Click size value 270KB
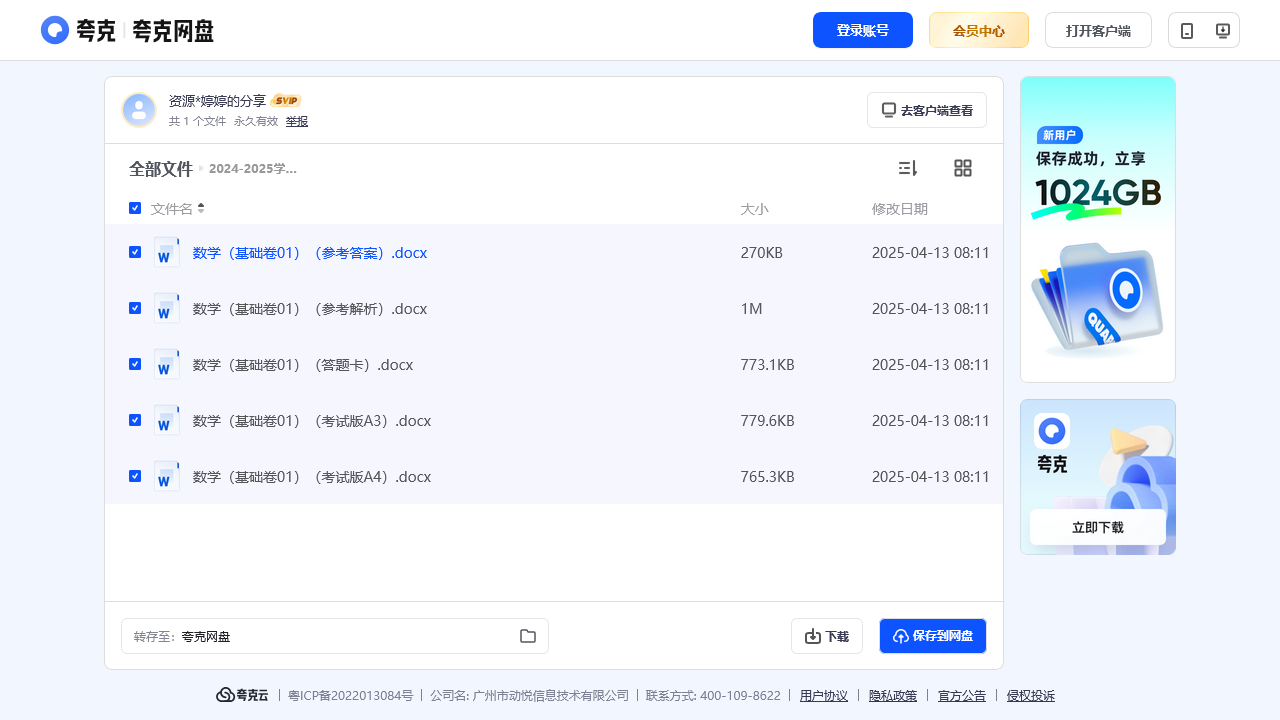This screenshot has width=1280, height=720. [x=762, y=253]
